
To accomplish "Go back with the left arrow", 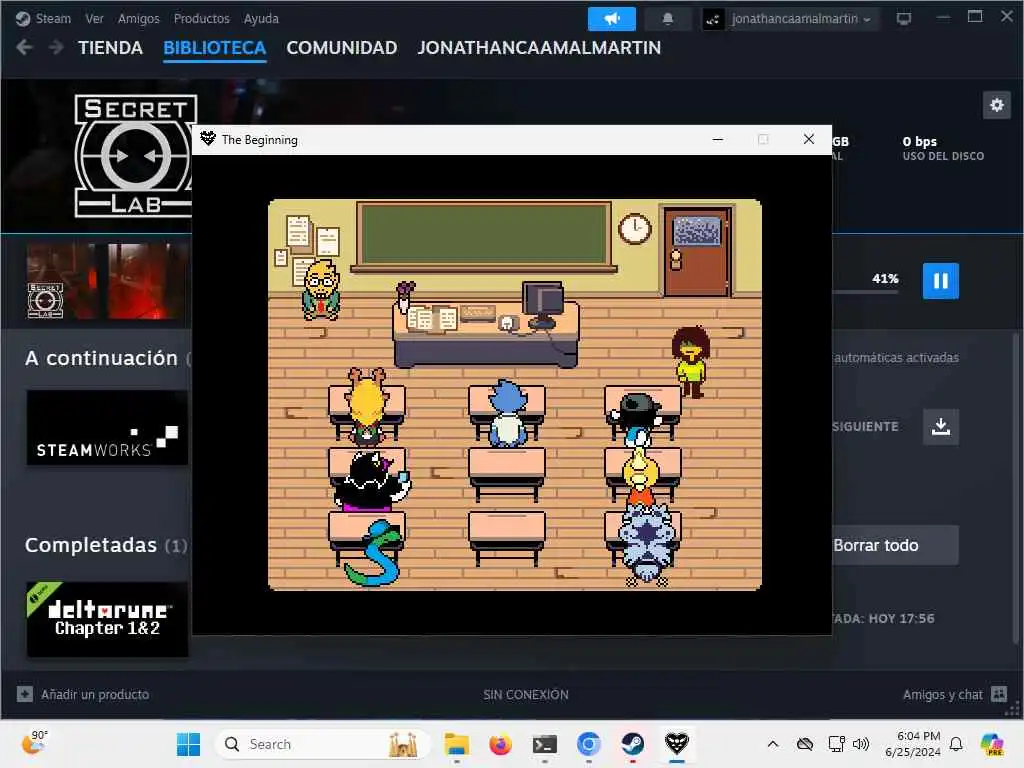I will pyautogui.click(x=24, y=48).
